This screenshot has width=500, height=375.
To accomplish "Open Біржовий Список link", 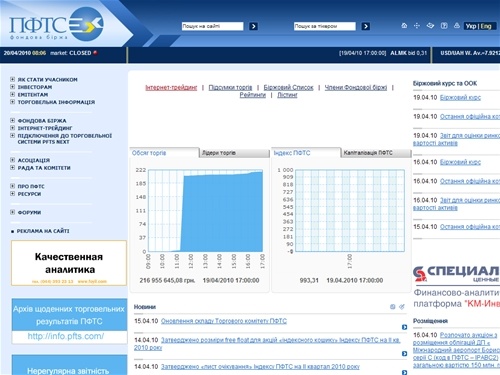I will [x=288, y=88].
